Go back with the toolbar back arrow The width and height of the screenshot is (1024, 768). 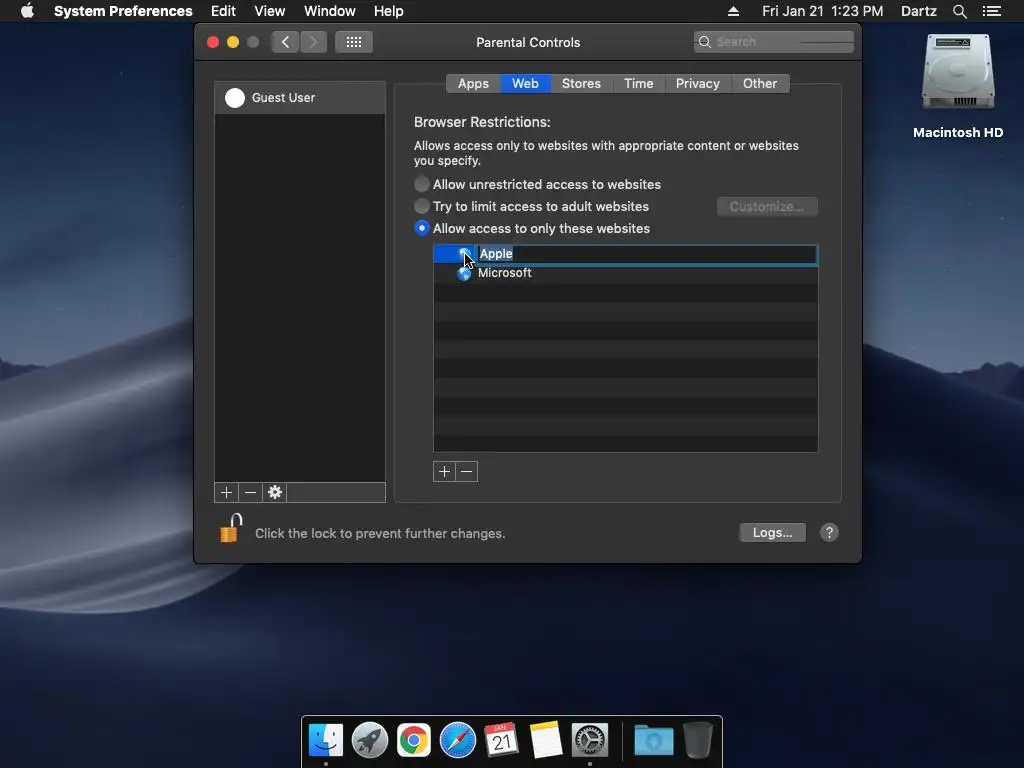(285, 42)
